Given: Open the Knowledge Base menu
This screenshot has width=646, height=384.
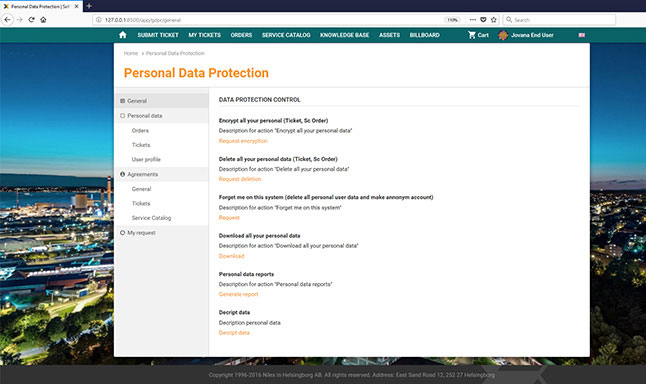Looking at the screenshot, I should [344, 35].
